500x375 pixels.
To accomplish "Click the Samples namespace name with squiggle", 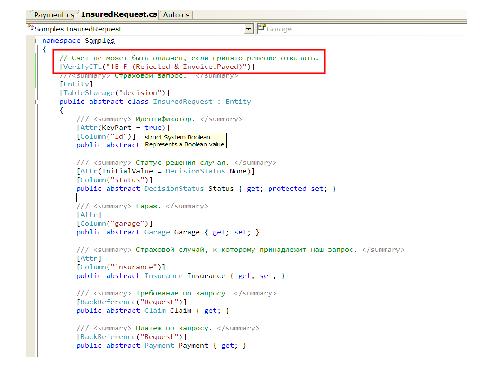I will coord(100,41).
